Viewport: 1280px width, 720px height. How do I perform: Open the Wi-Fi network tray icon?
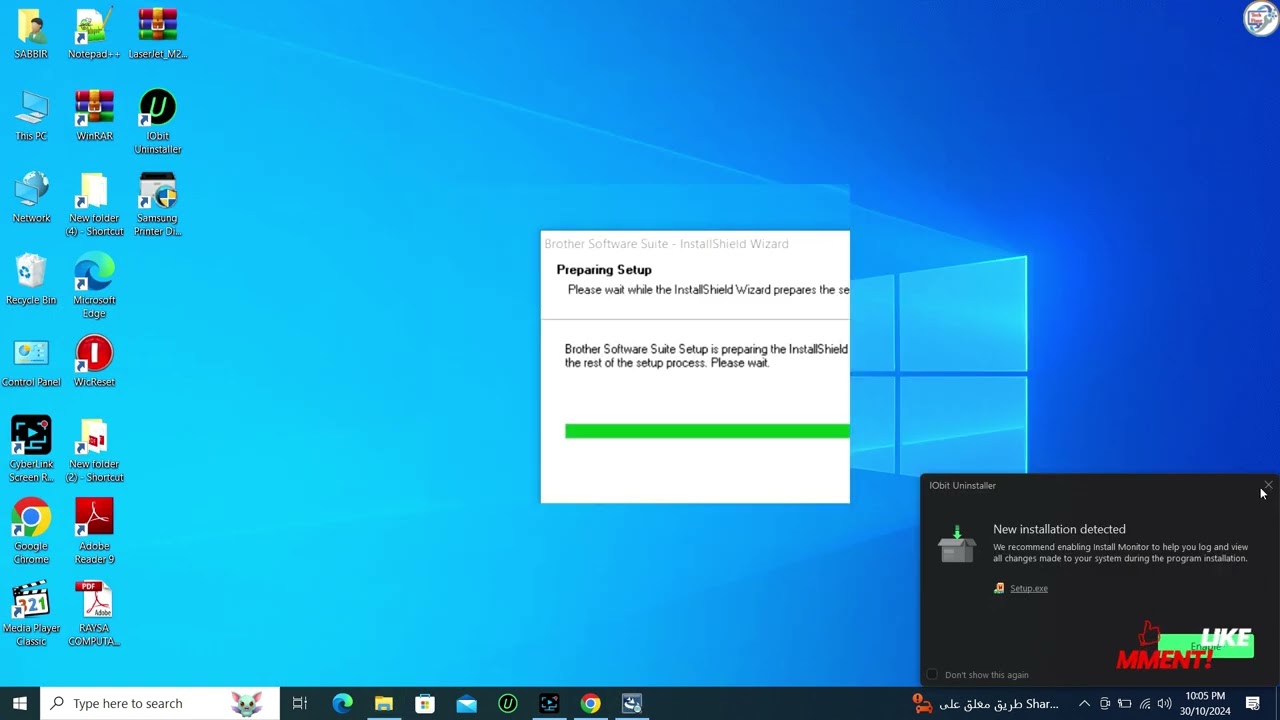(x=1144, y=704)
